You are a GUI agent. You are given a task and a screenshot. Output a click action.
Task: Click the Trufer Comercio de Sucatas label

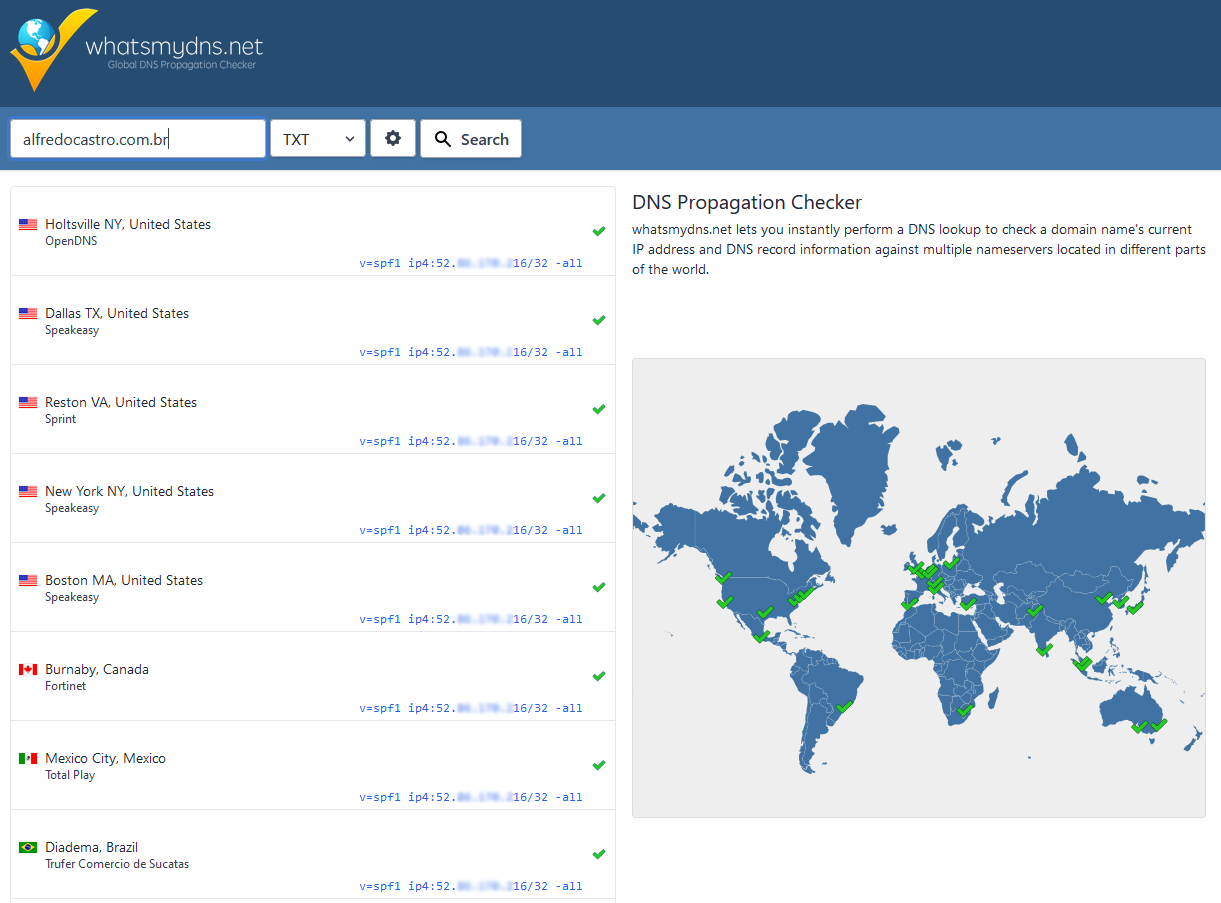(x=117, y=864)
